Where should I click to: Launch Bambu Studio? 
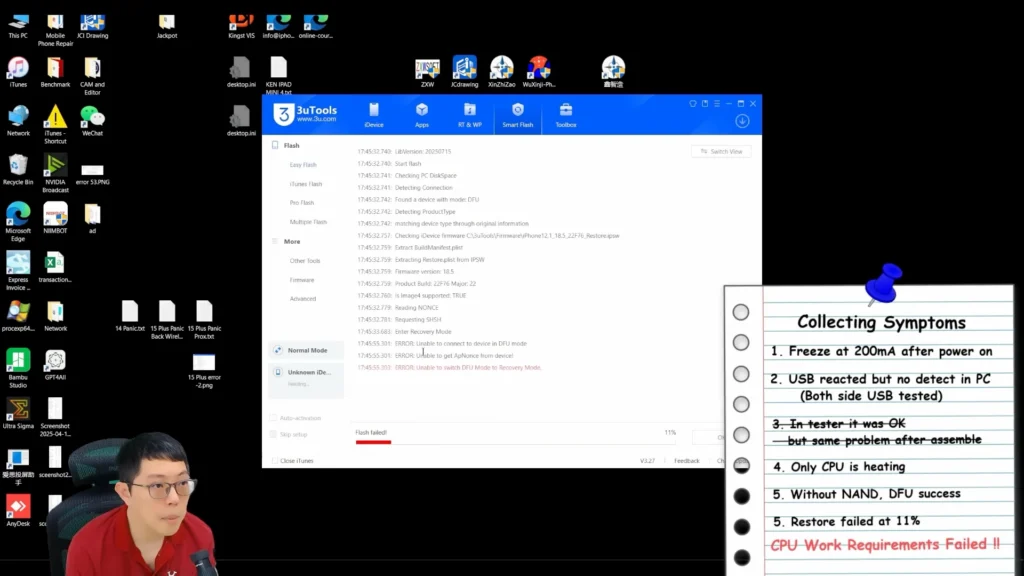click(x=18, y=368)
